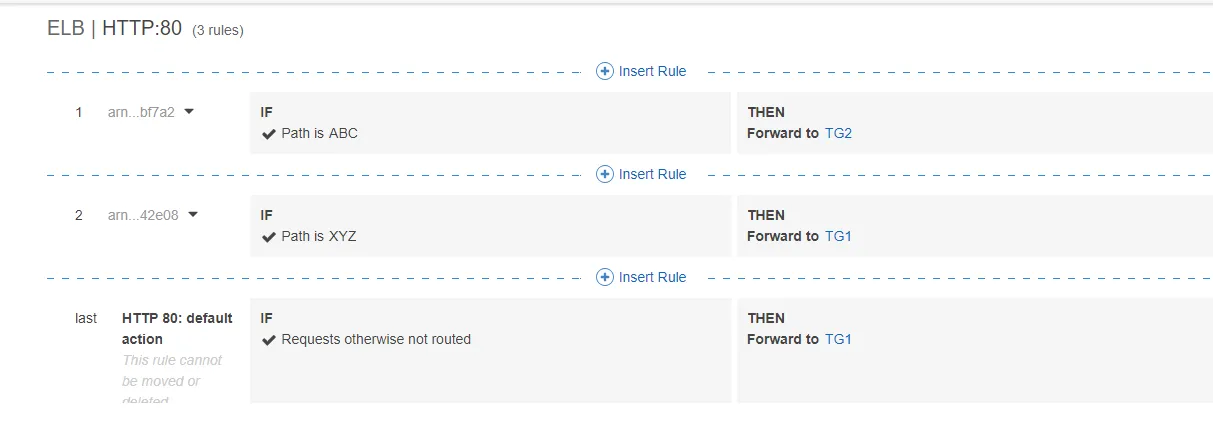Image resolution: width=1213 pixels, height=426 pixels.
Task: Click plus icon between rules 1 and 2
Action: (x=604, y=174)
